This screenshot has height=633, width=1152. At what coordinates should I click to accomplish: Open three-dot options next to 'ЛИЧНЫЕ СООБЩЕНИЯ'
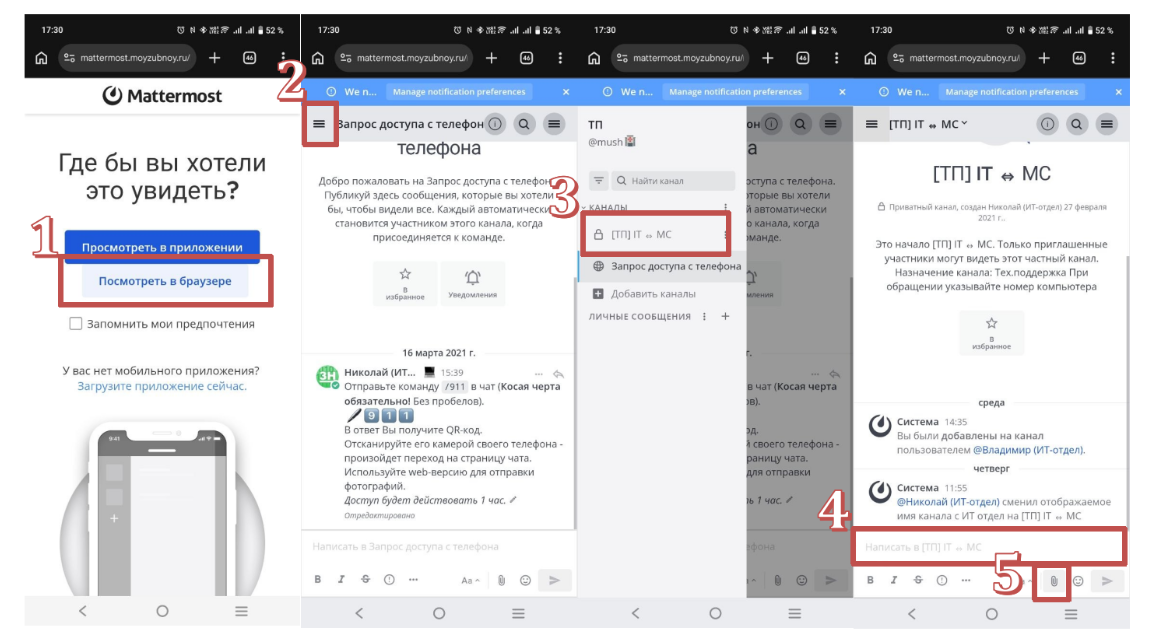(704, 316)
